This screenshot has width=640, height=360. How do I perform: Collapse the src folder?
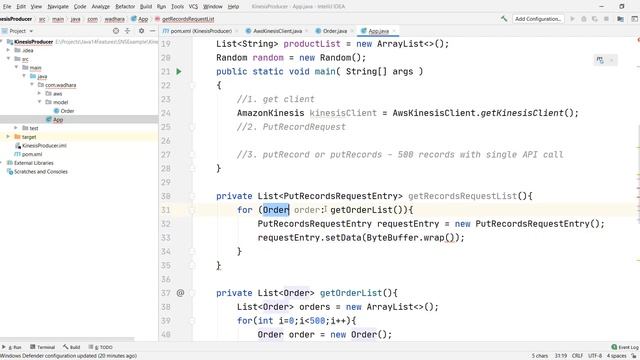(x=8, y=59)
